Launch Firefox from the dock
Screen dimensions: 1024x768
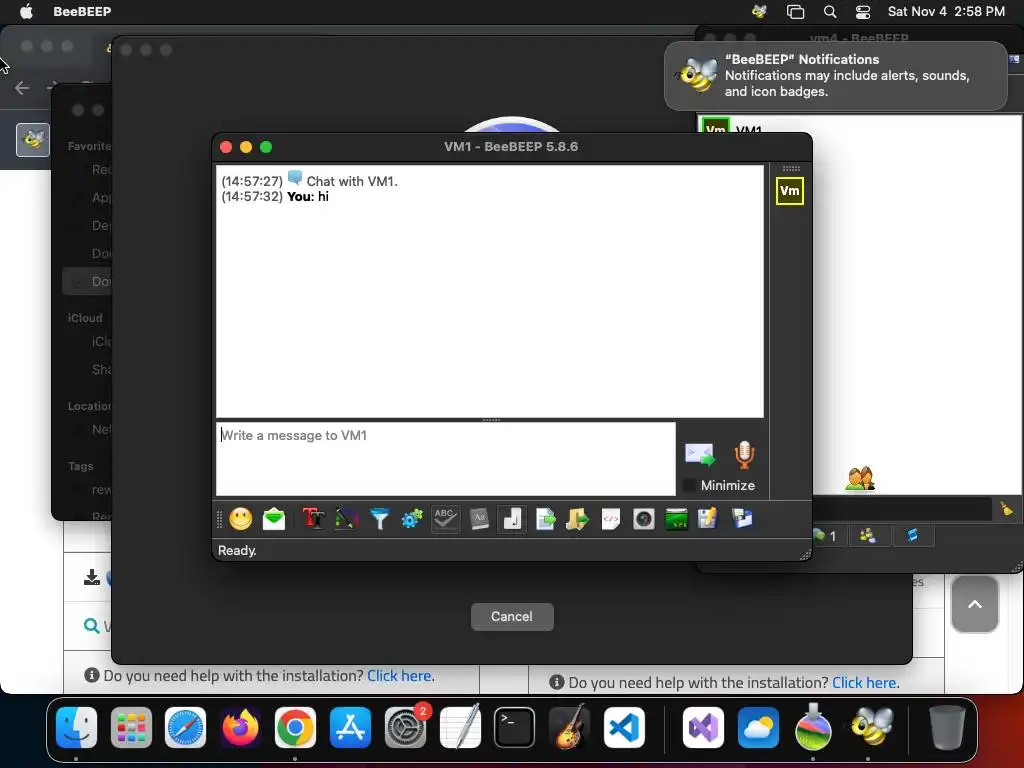pyautogui.click(x=240, y=727)
